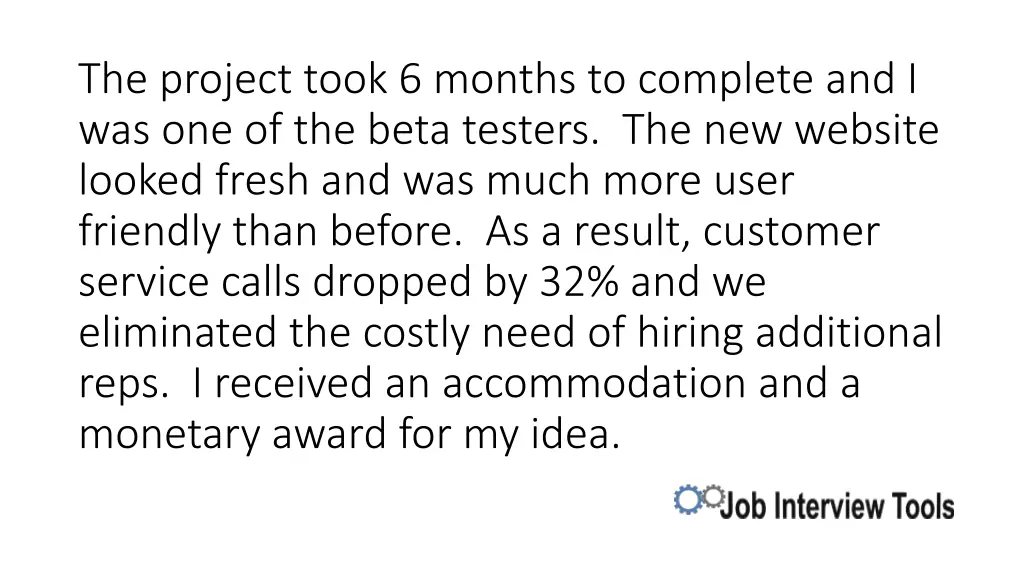Click the word "idea" ending the paragraph

[x=584, y=435]
